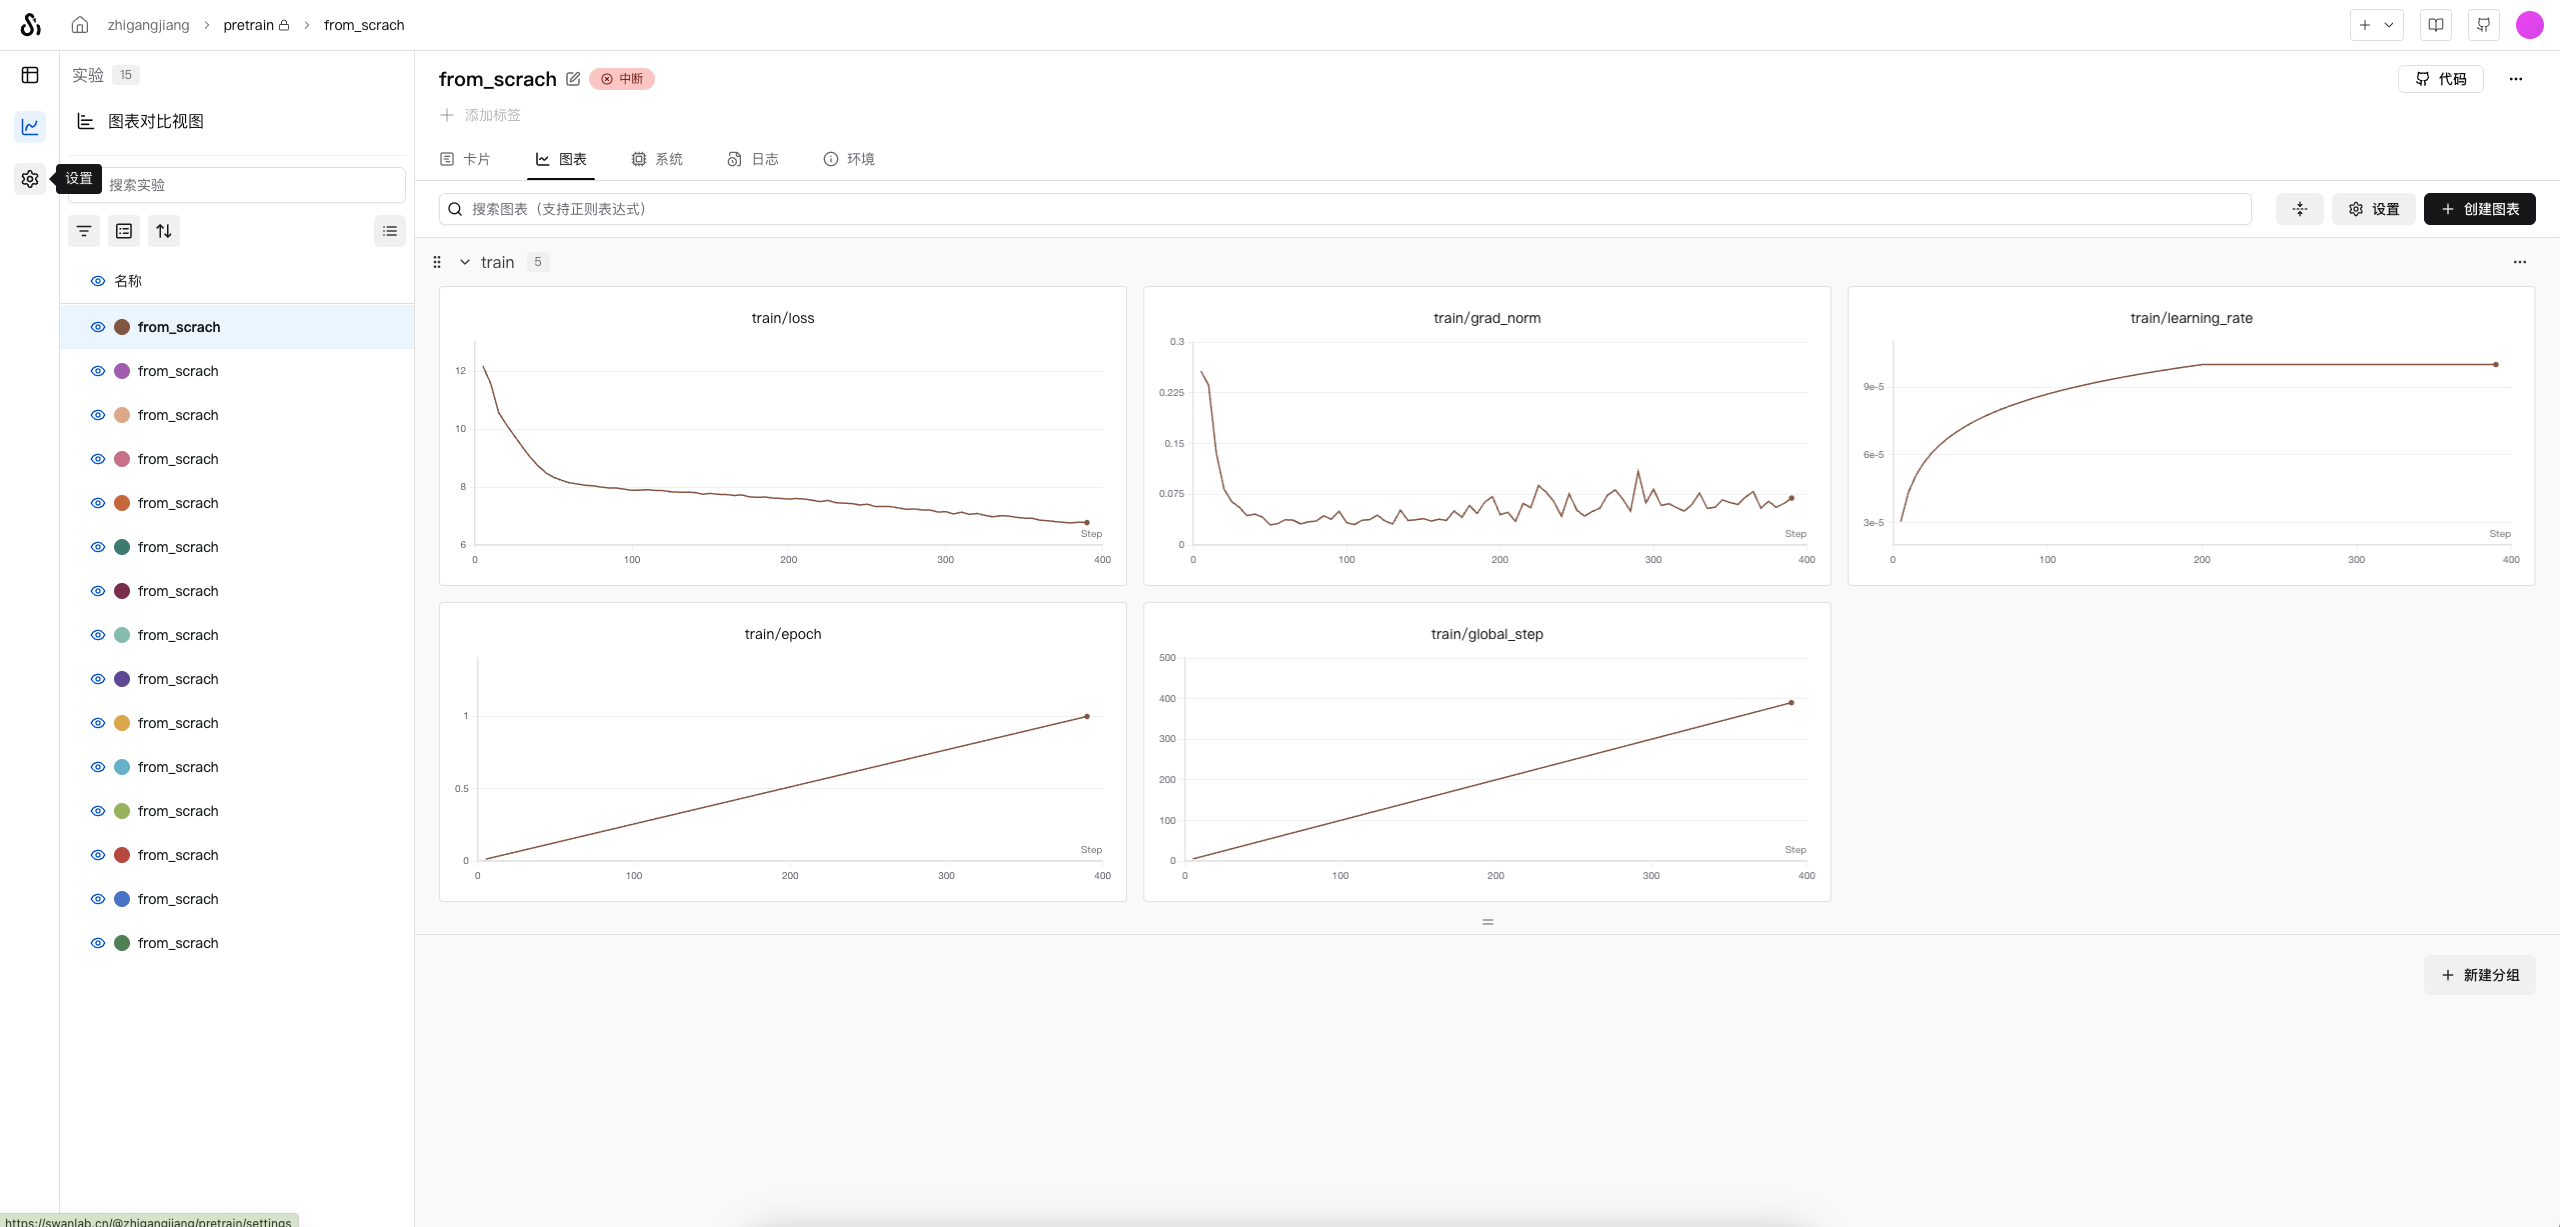Open project settings gear in sidebar

coord(30,179)
